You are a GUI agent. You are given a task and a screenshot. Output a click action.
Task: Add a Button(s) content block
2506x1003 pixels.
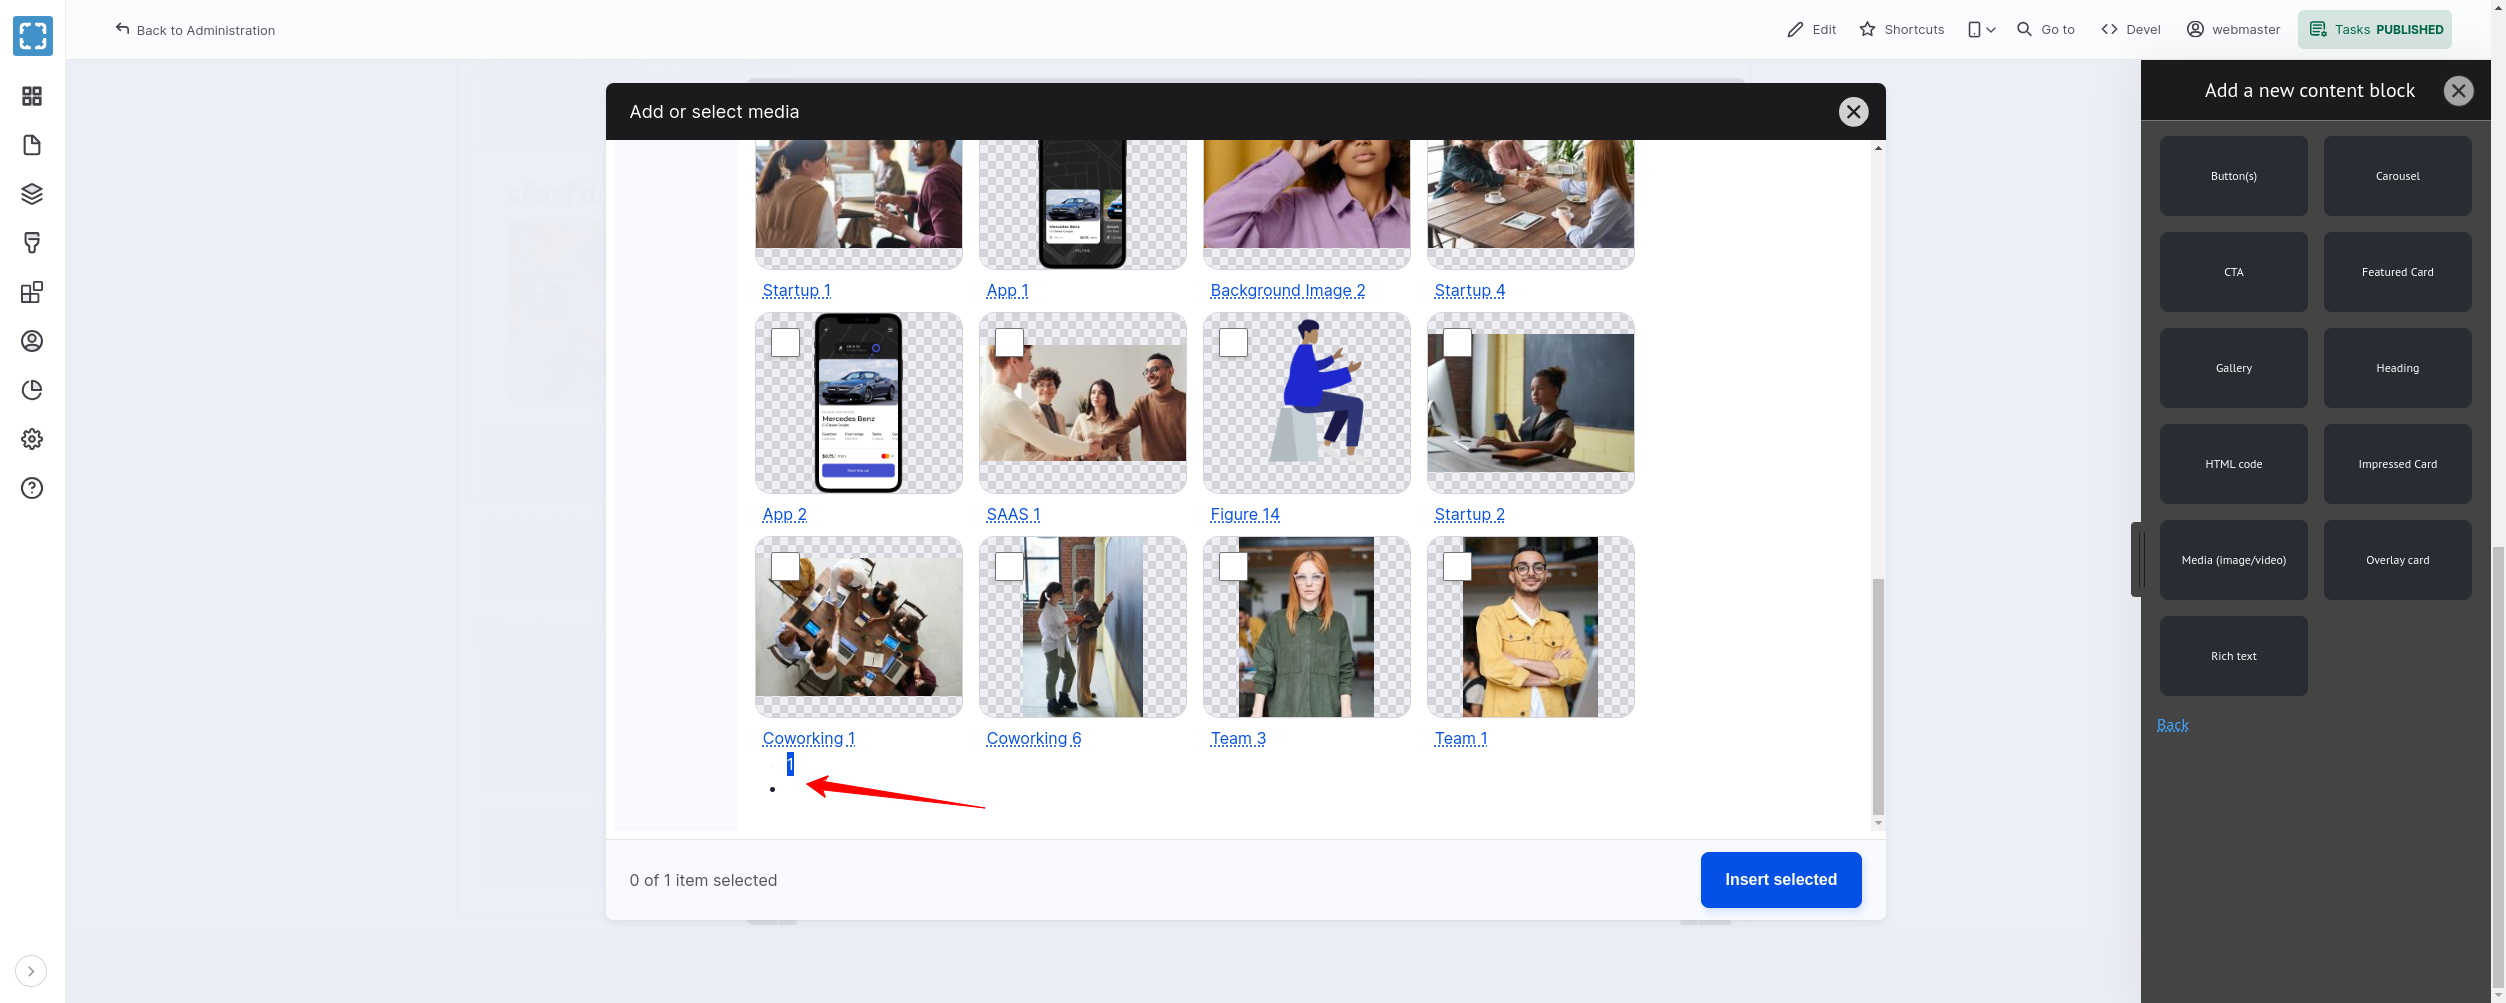coord(2234,176)
